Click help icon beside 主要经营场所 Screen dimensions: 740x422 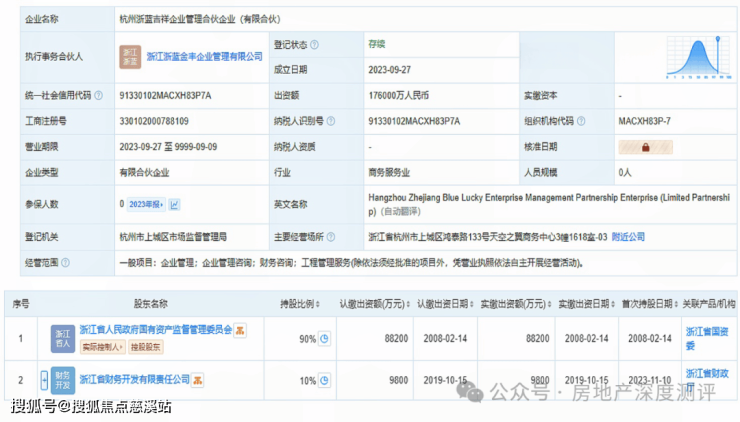coord(331,237)
